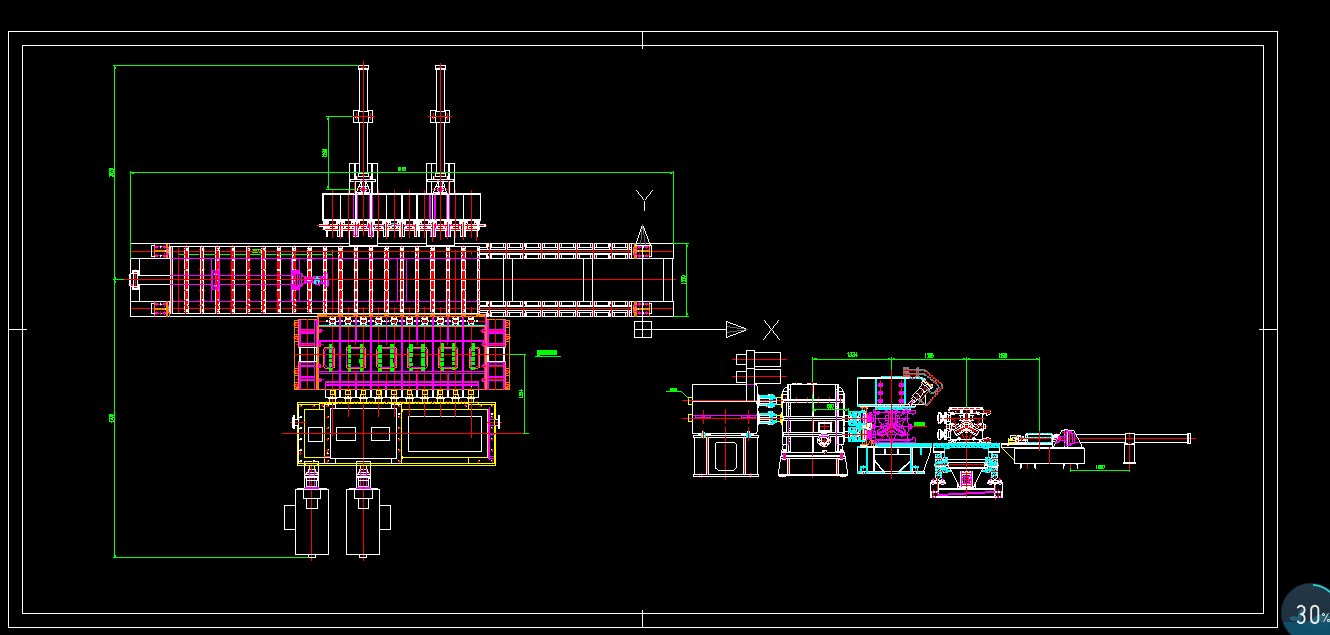This screenshot has height=635, width=1330.
Task: Select the X axis arrowhead of UCS icon
Action: point(736,329)
